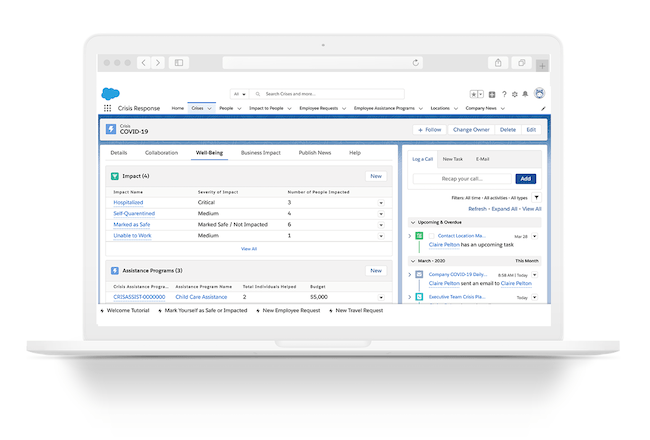The width and height of the screenshot is (650, 440).
Task: Expand the People navigation dropdown
Action: click(x=240, y=108)
